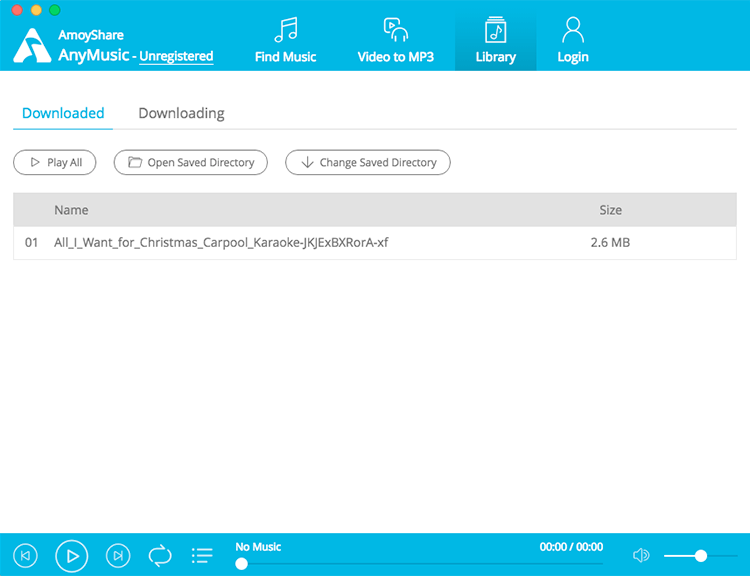Click Change Saved Directory button
Viewport: 750px width, 576px height.
tap(368, 162)
